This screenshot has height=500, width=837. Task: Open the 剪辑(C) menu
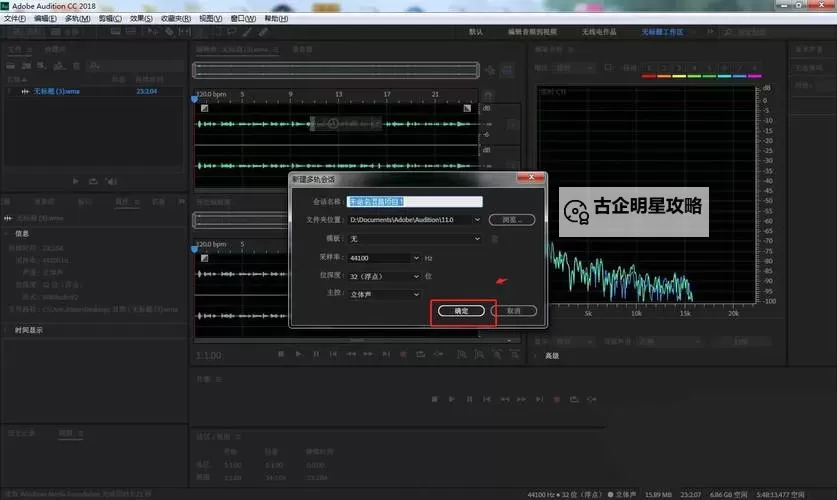[110, 19]
